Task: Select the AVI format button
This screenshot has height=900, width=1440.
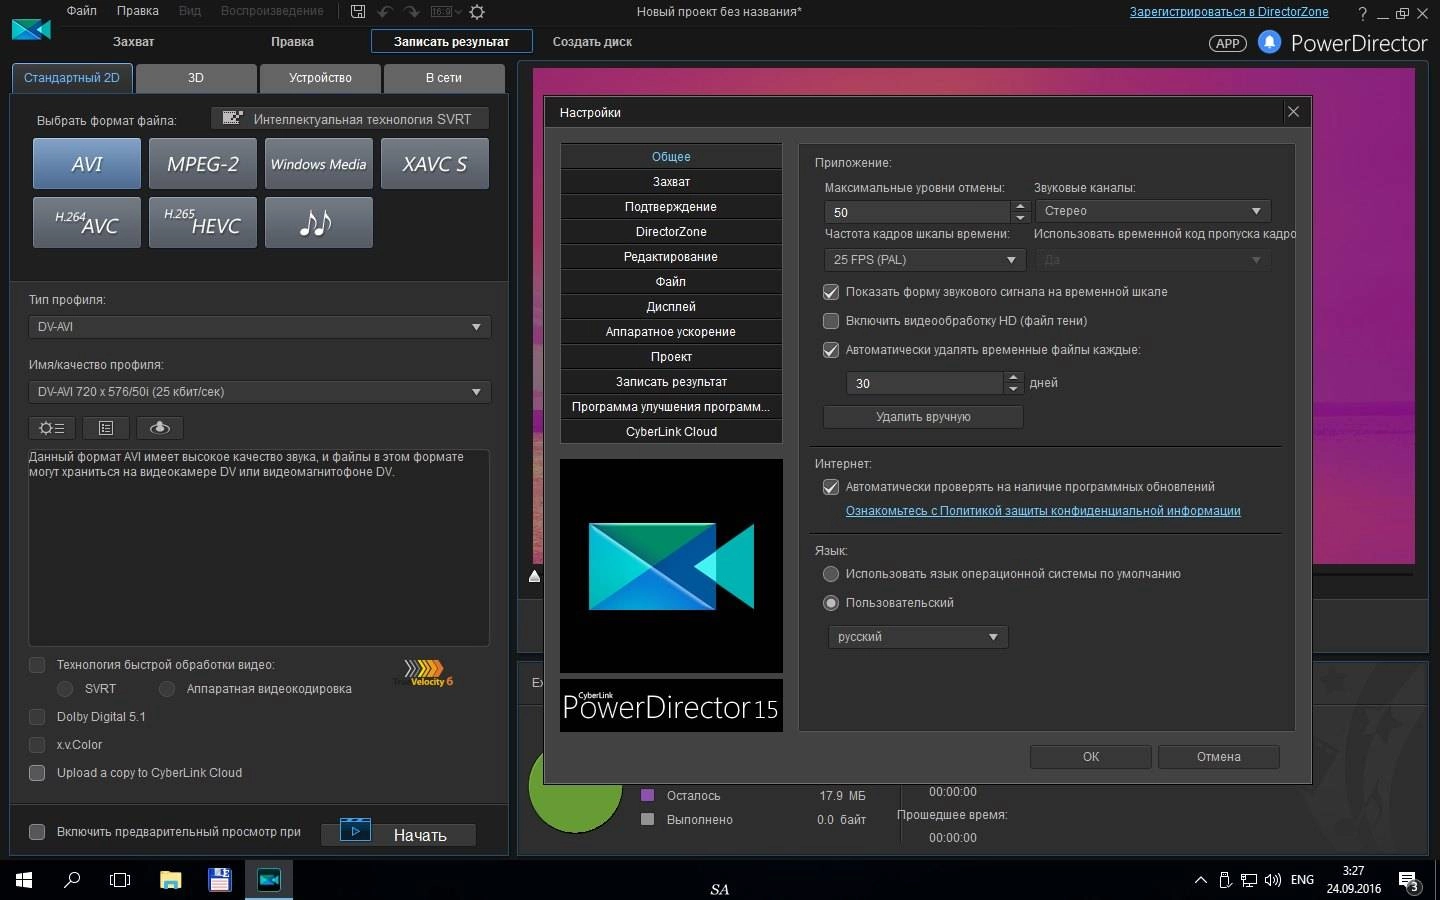Action: point(87,164)
